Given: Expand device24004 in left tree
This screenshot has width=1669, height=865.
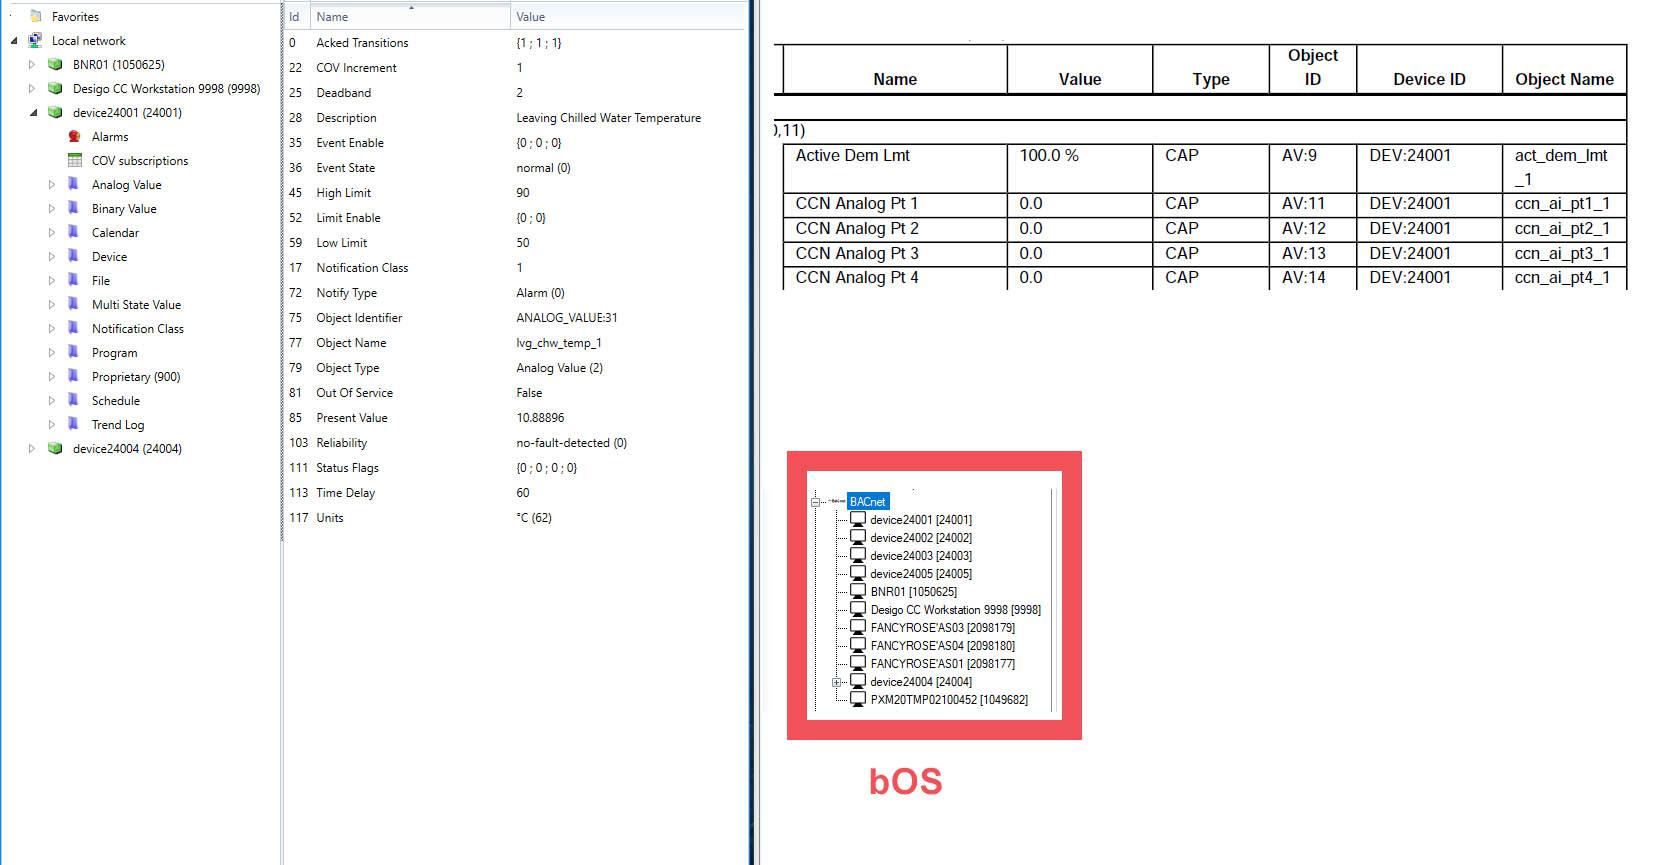Looking at the screenshot, I should pyautogui.click(x=32, y=449).
